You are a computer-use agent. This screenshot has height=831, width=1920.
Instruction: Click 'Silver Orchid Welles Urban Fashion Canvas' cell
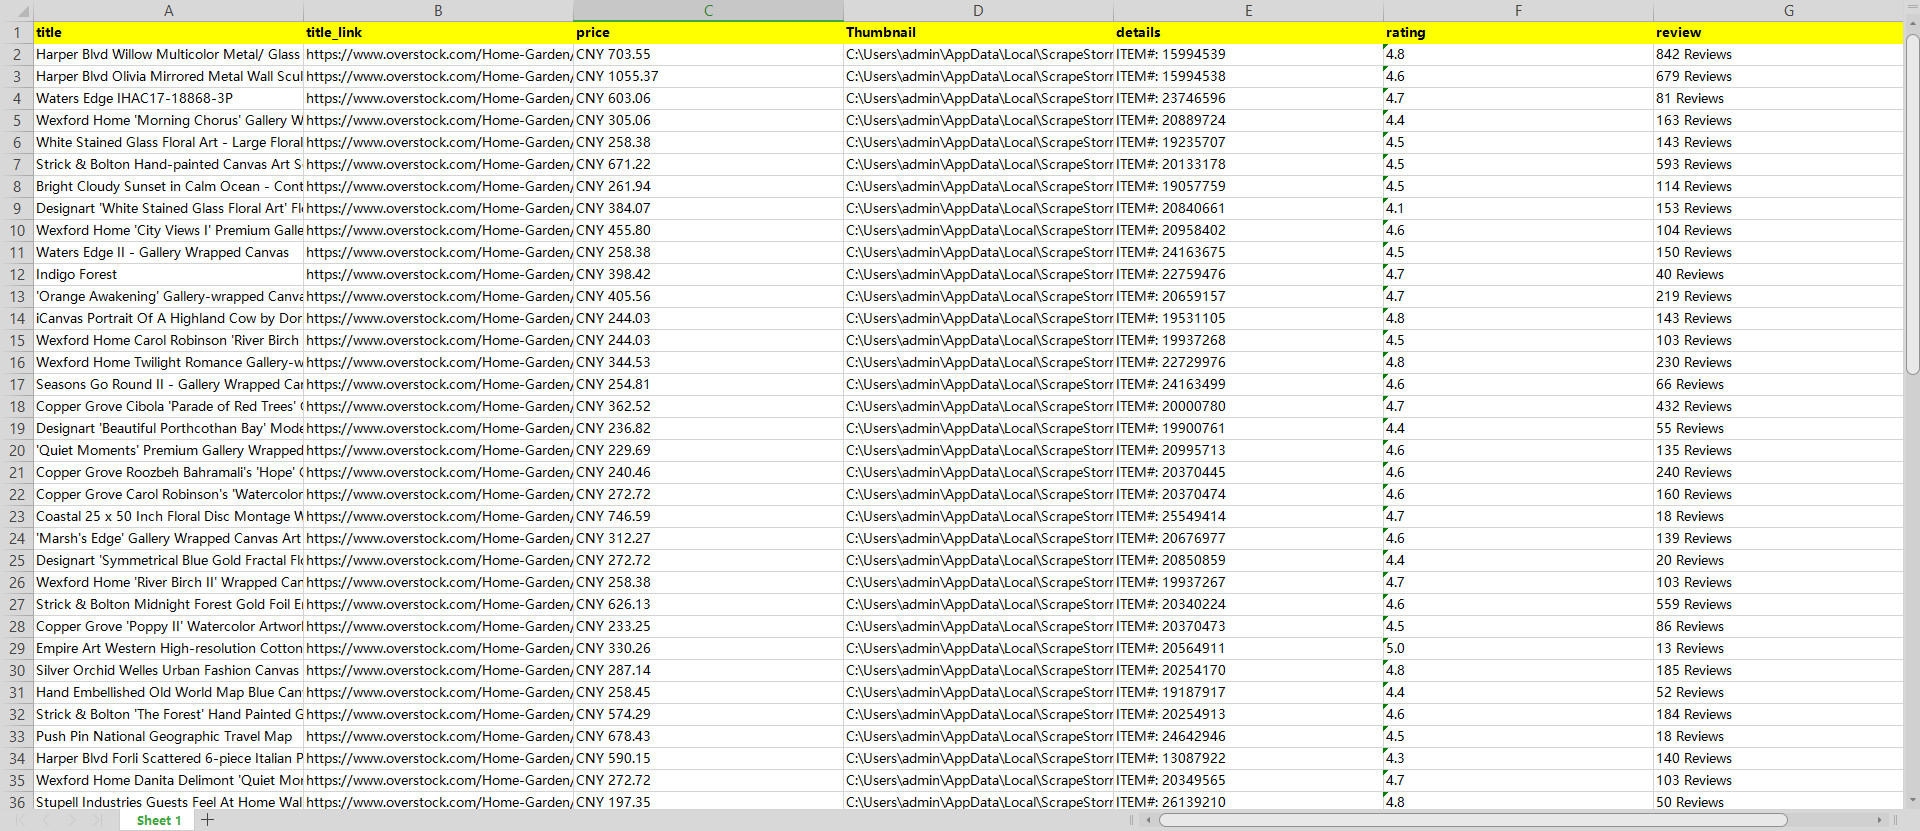(x=168, y=670)
